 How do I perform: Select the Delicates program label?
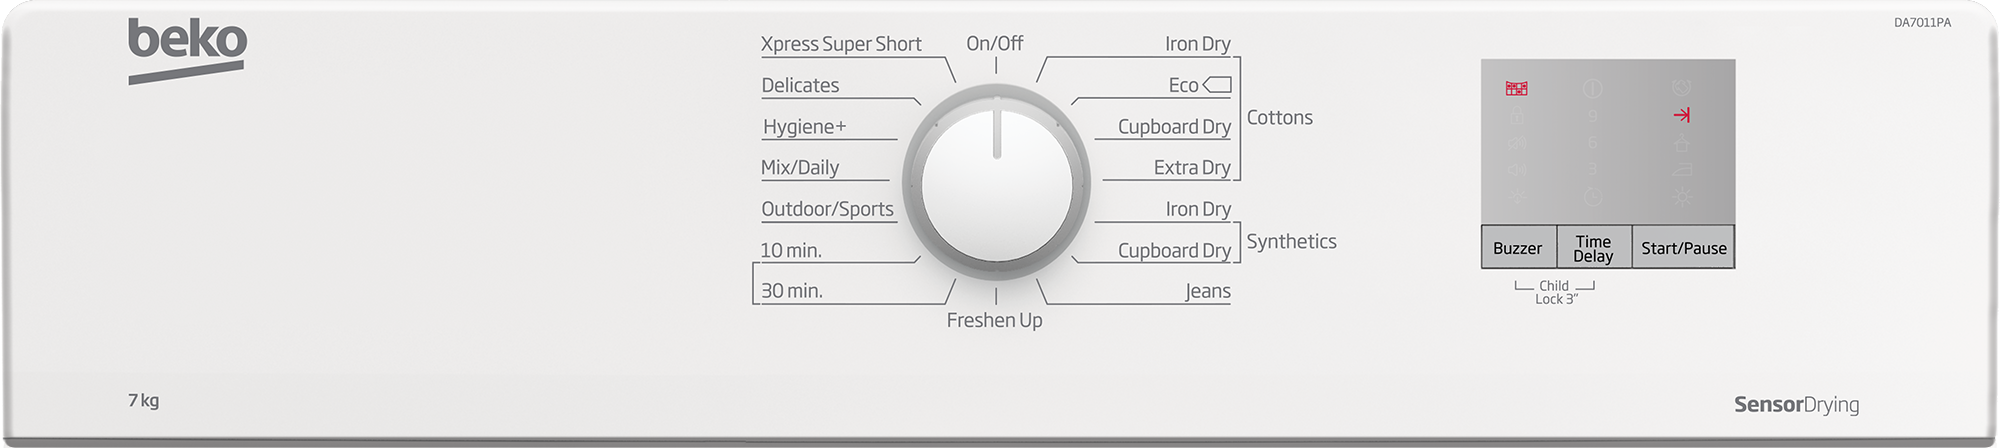coord(800,85)
